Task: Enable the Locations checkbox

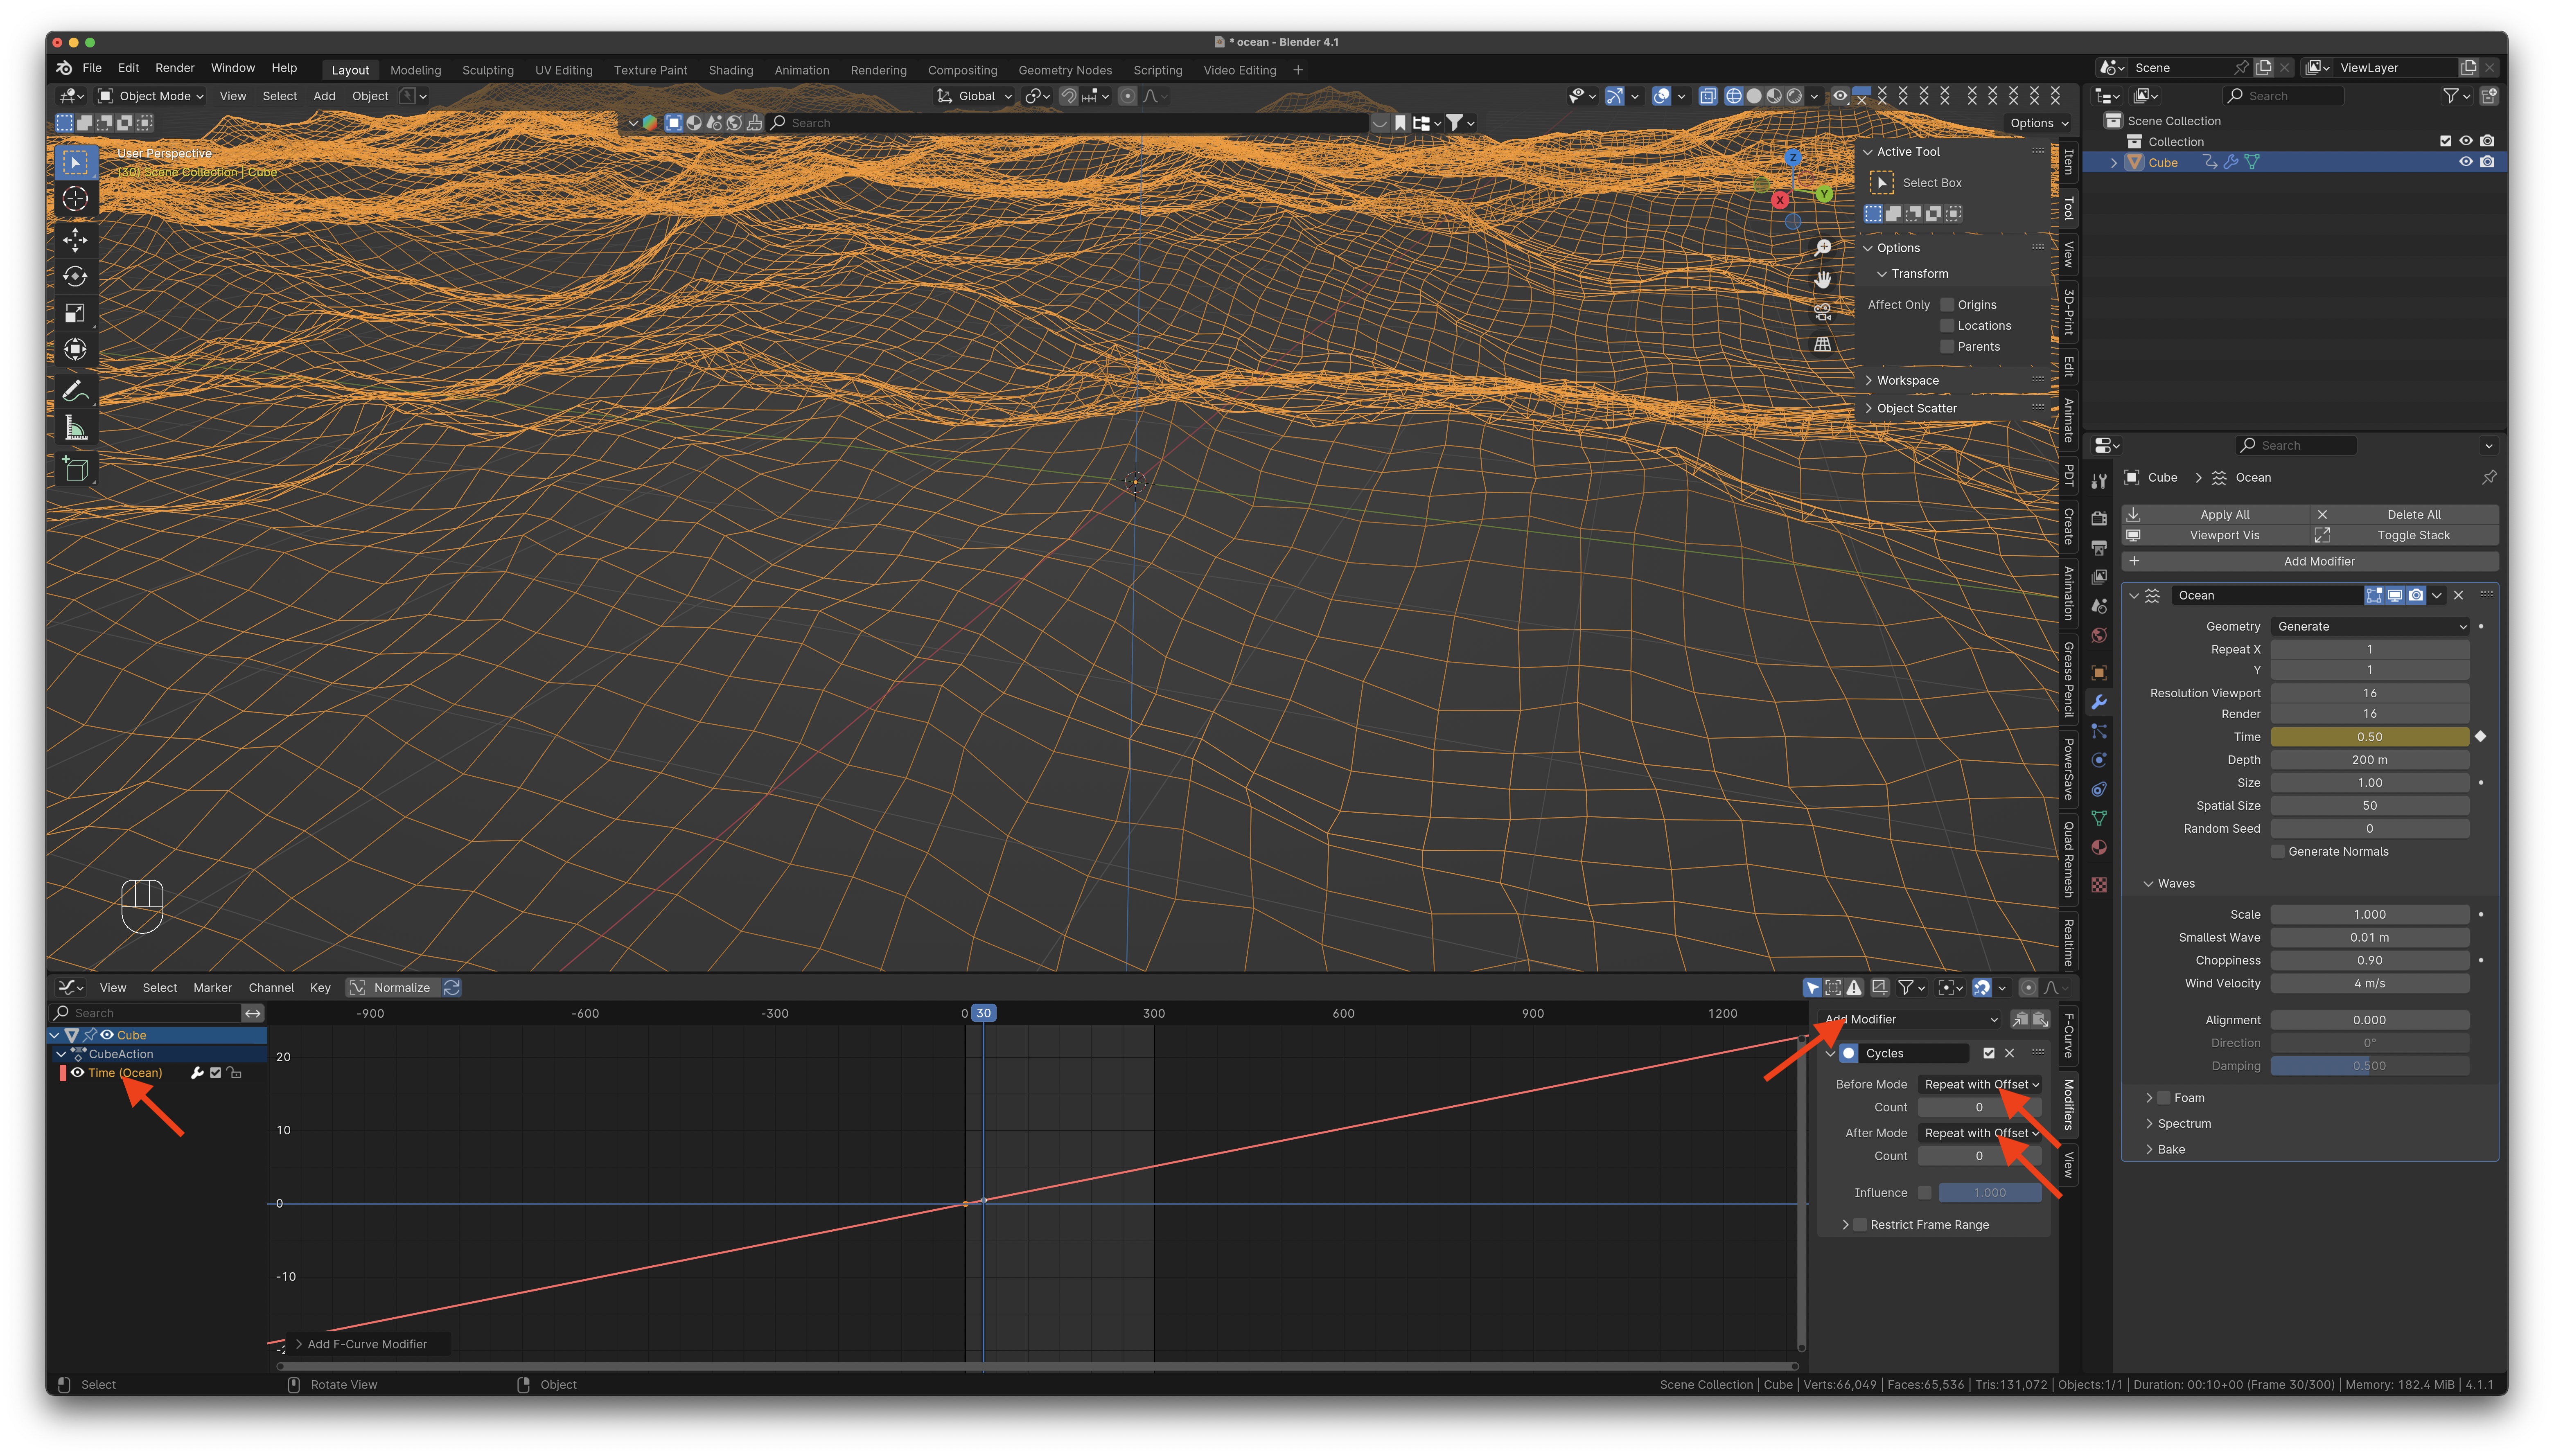Action: tap(1946, 326)
